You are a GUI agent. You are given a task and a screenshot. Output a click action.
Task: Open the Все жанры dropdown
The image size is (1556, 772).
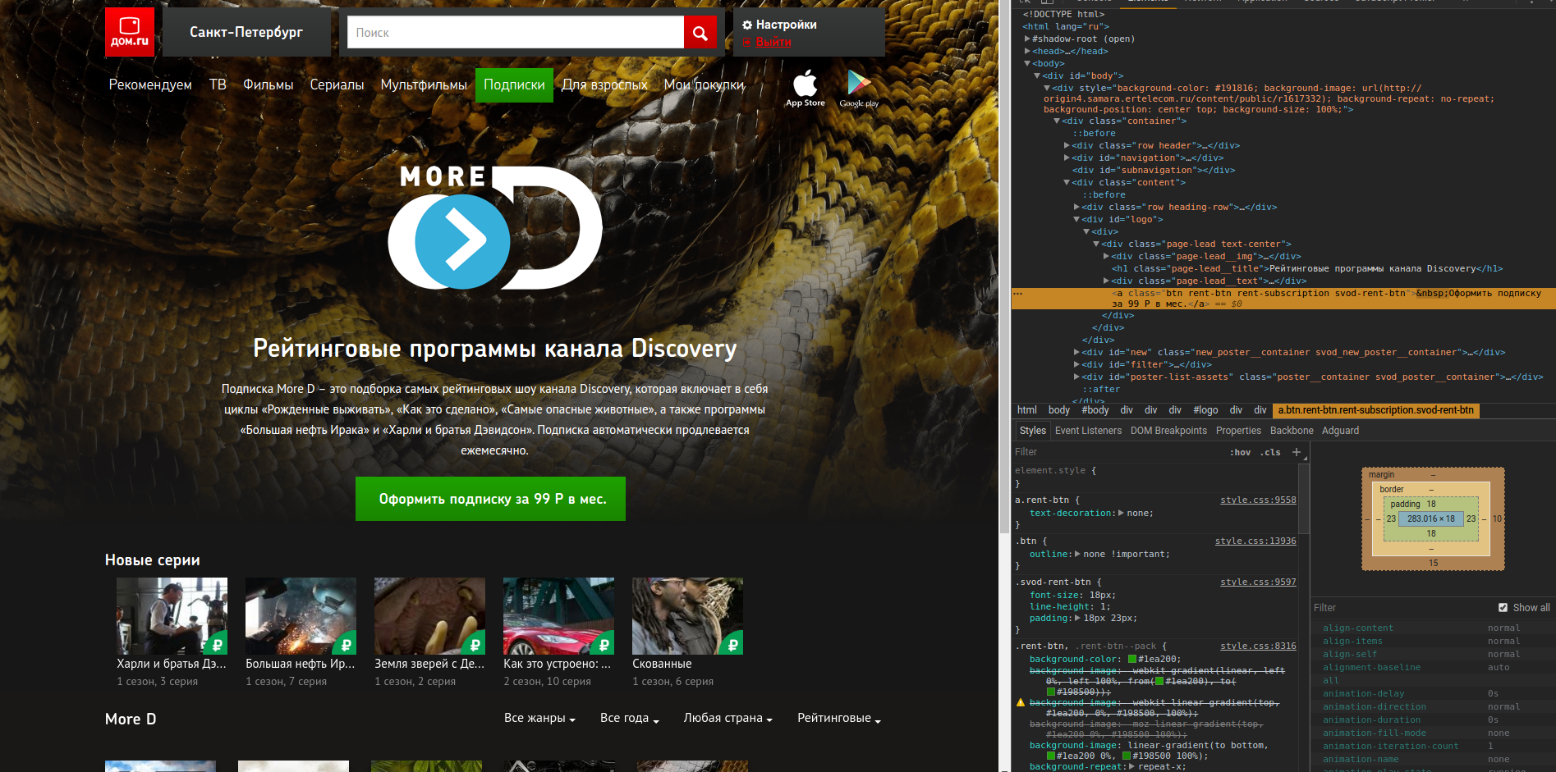coord(540,719)
